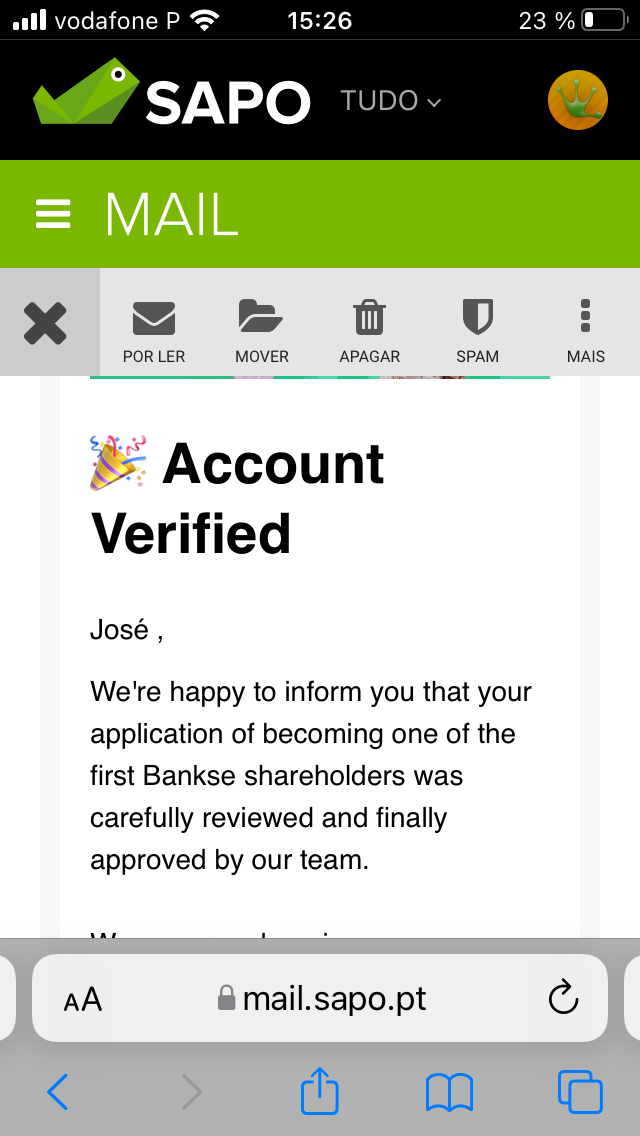Expand the TUDO dropdown in header
This screenshot has width=640, height=1136.
pos(390,101)
